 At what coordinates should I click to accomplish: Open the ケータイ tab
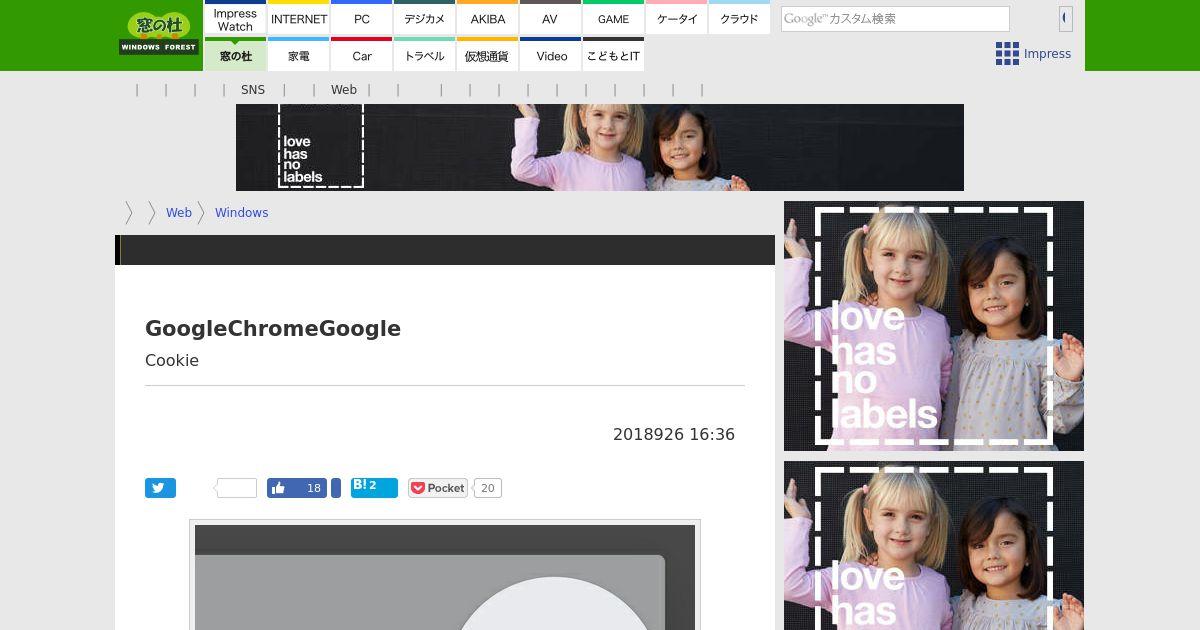[x=677, y=18]
